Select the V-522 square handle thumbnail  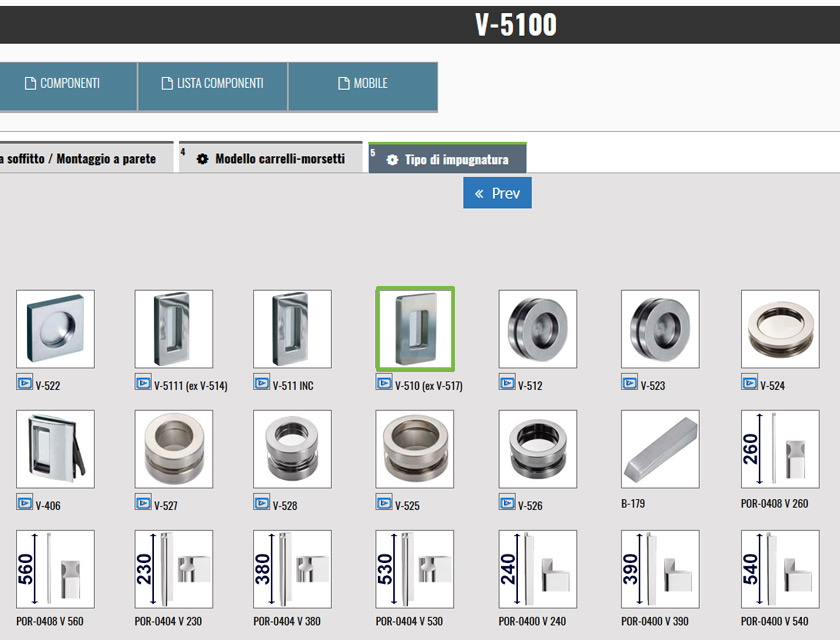(x=55, y=329)
